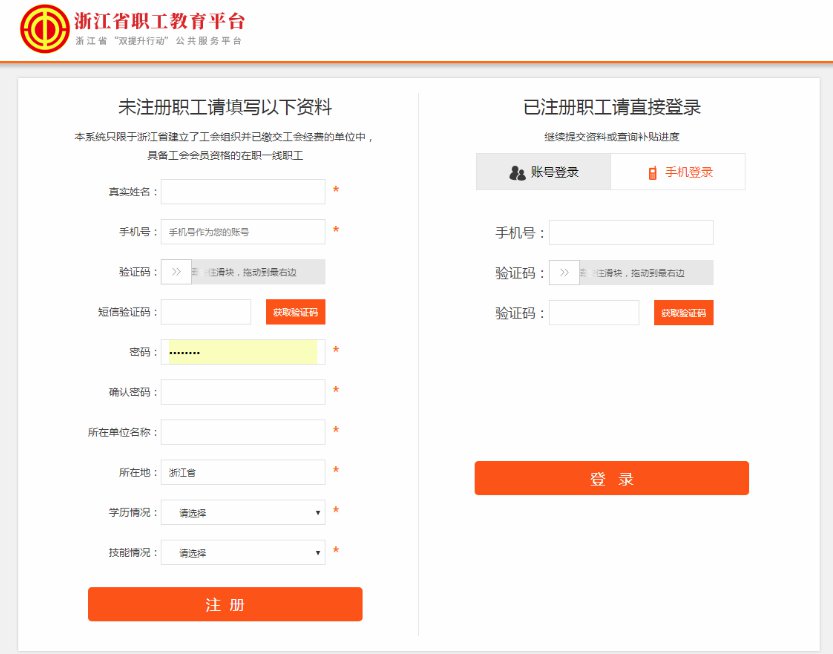Click registration slider handle arrow icon
This screenshot has height=654, width=833.
(176, 271)
